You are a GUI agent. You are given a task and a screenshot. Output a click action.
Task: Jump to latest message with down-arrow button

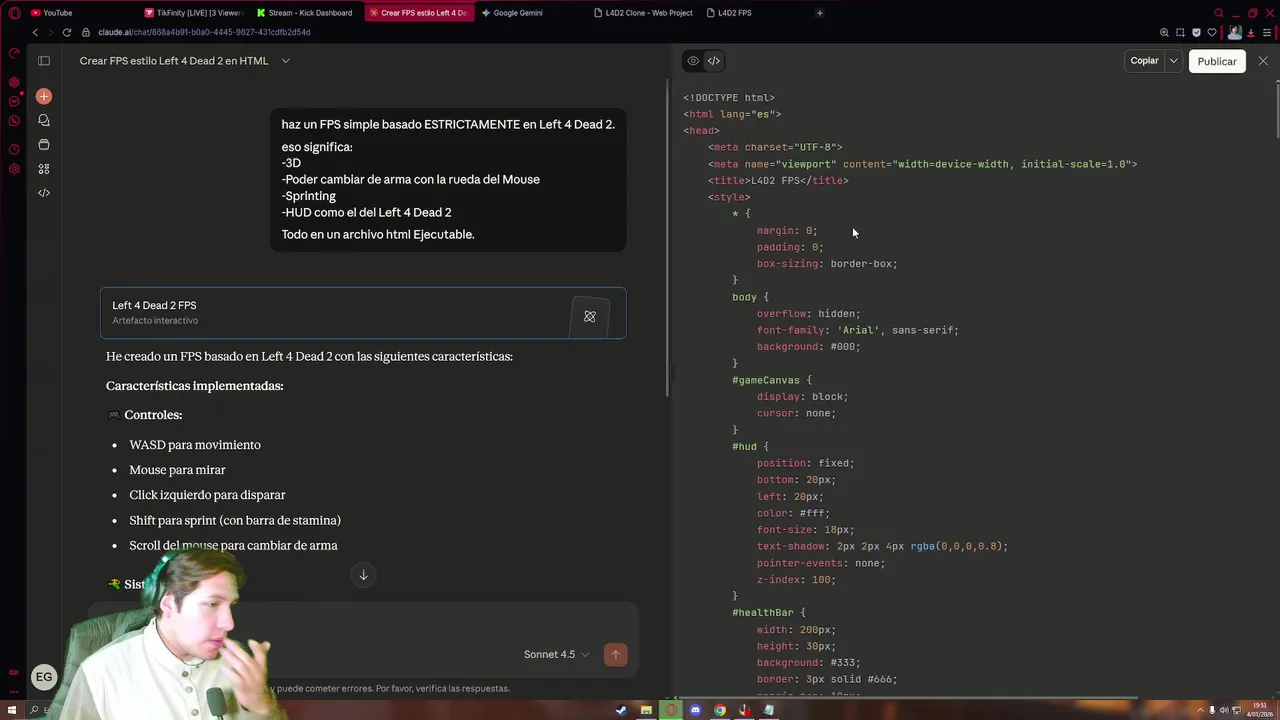pyautogui.click(x=363, y=575)
